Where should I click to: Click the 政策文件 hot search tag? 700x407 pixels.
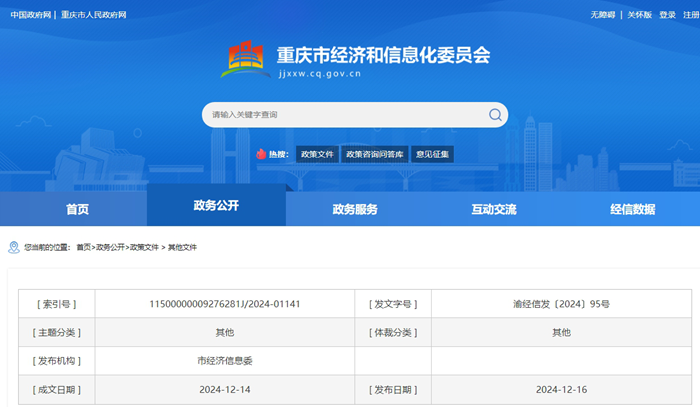(317, 154)
